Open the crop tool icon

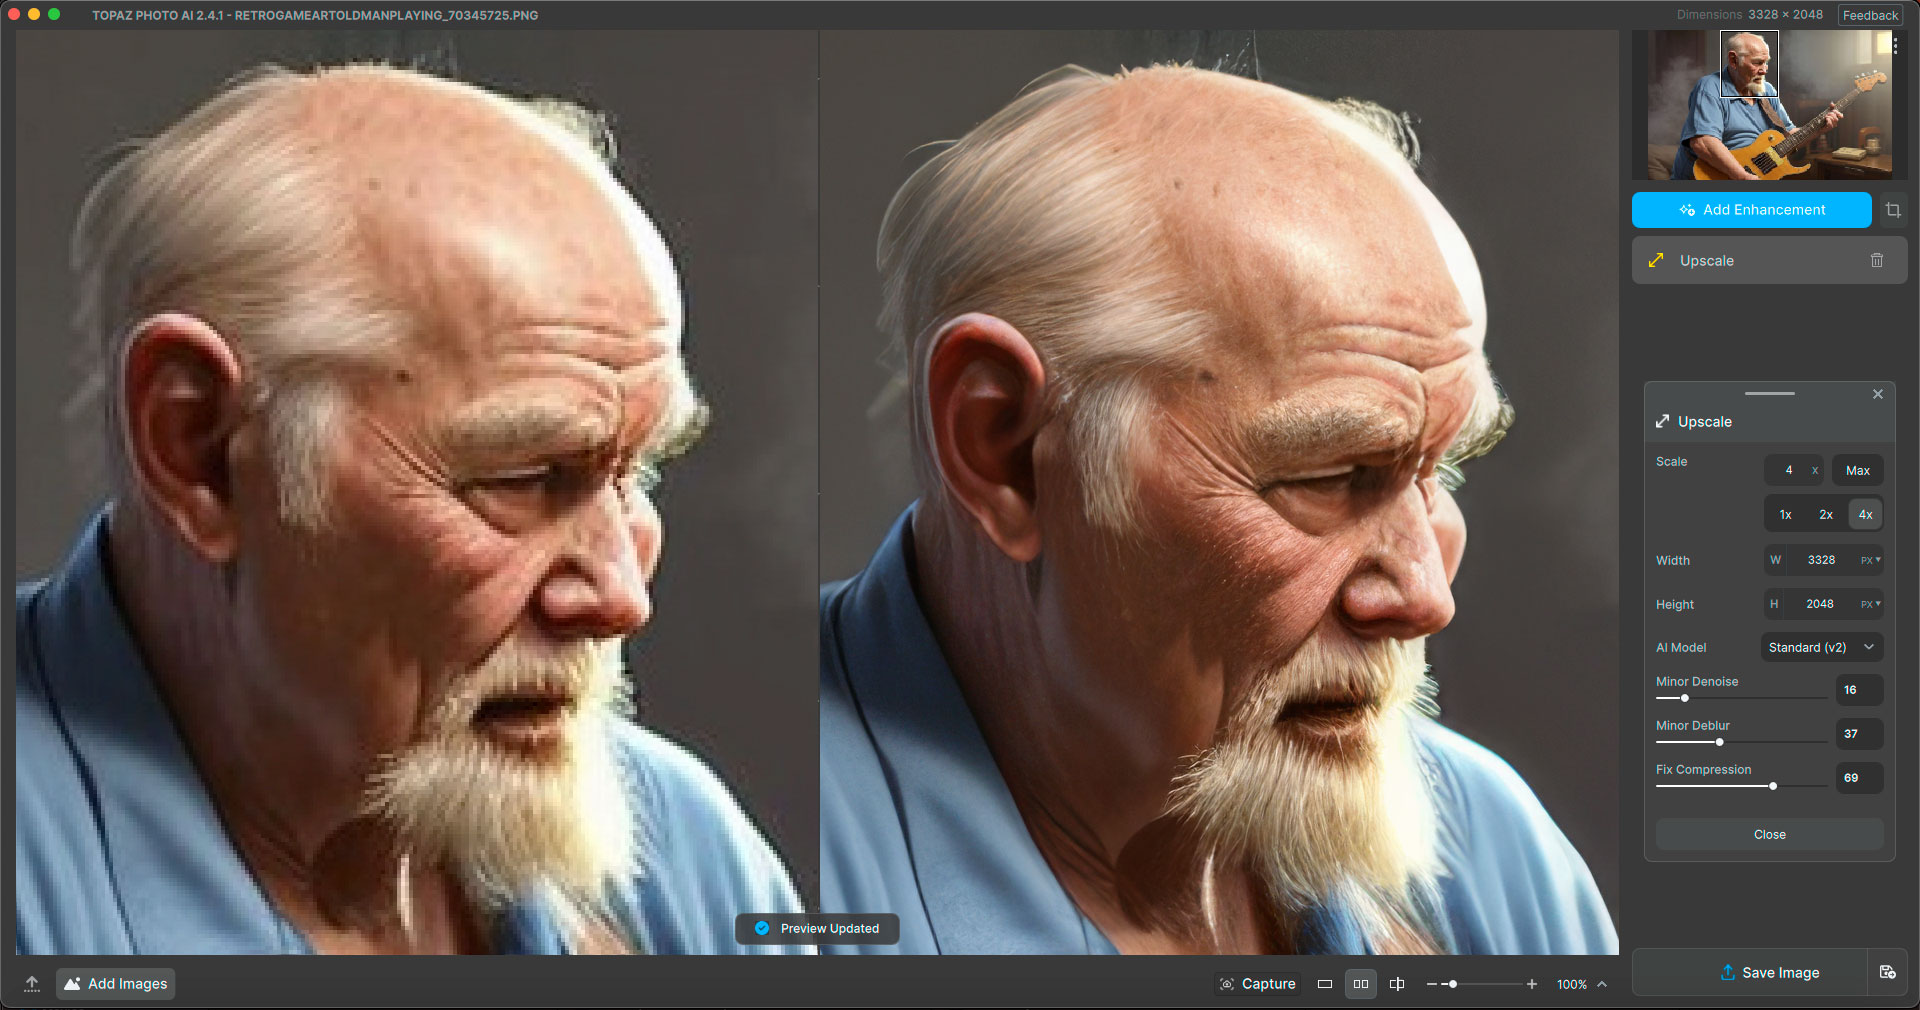click(1893, 210)
